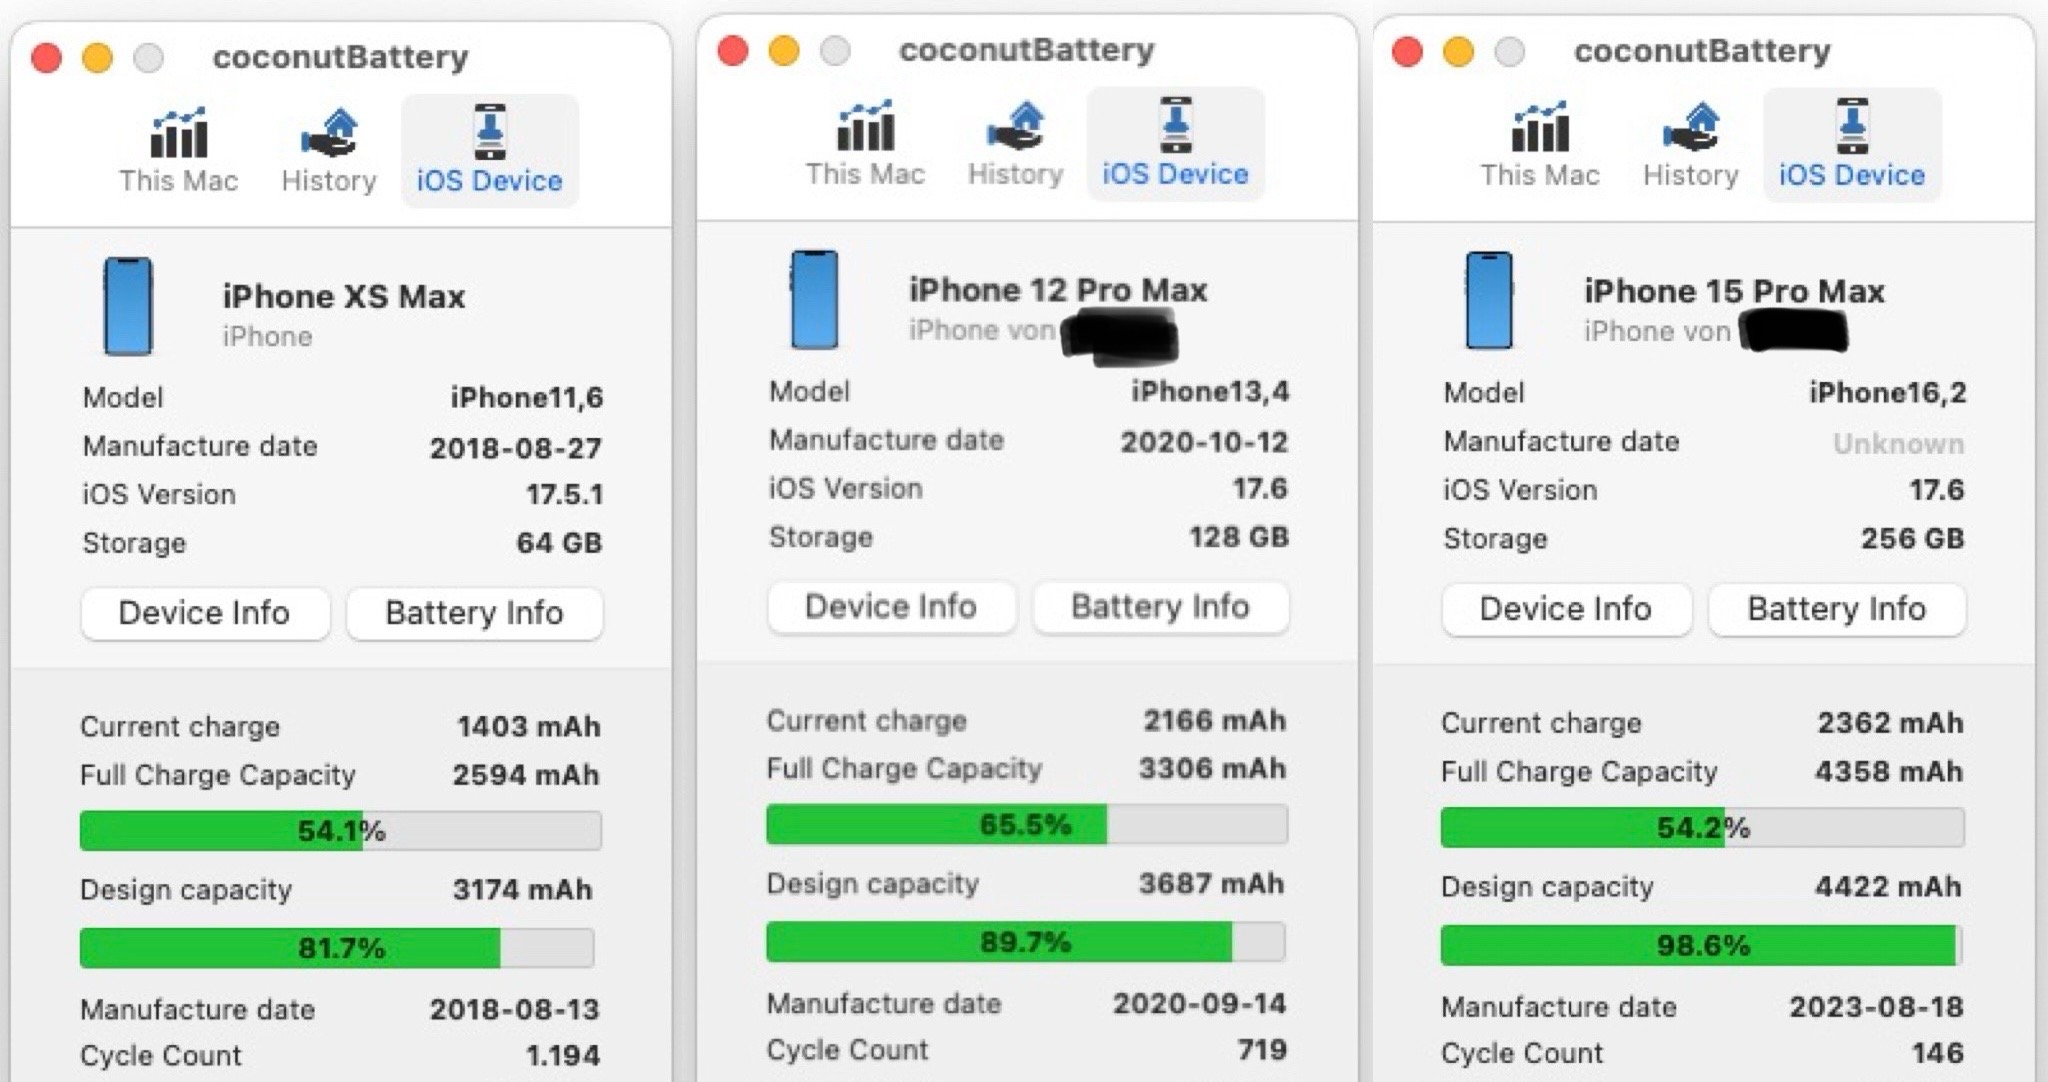The height and width of the screenshot is (1082, 2048).
Task: Select iOS Device icon in the 12 Pro Max window
Action: pyautogui.click(x=1175, y=126)
